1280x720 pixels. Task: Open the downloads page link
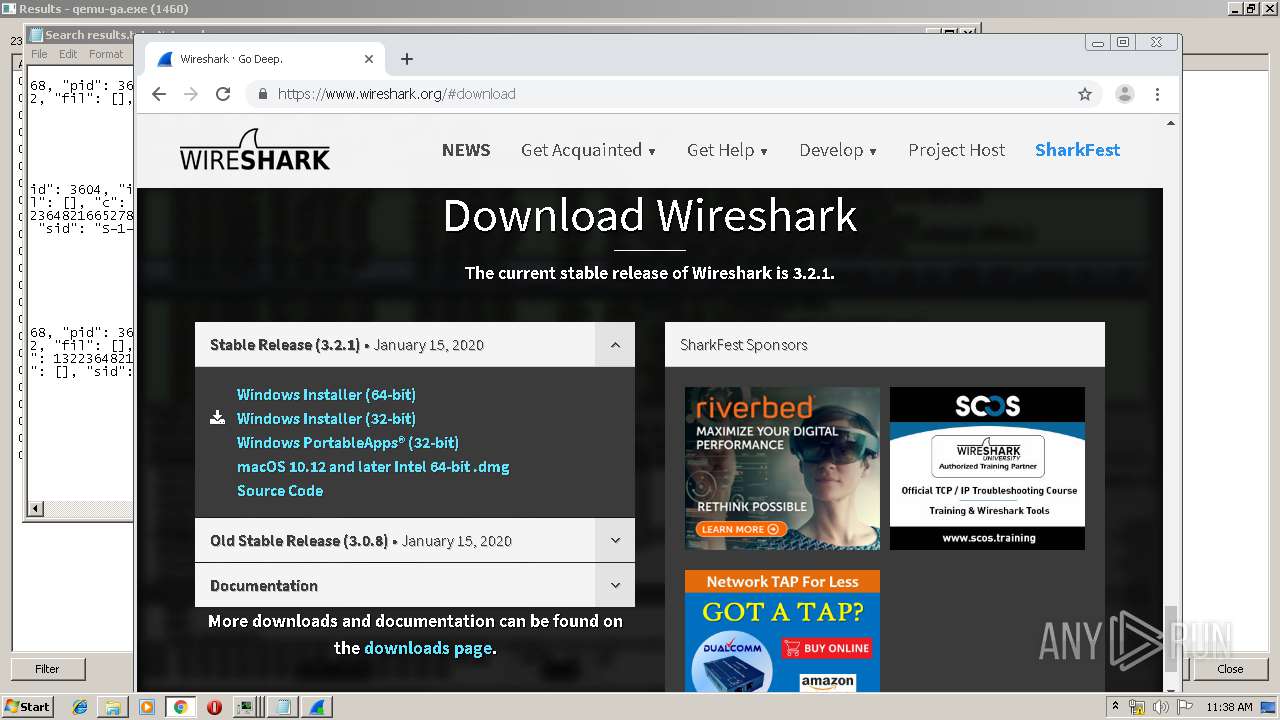click(428, 648)
